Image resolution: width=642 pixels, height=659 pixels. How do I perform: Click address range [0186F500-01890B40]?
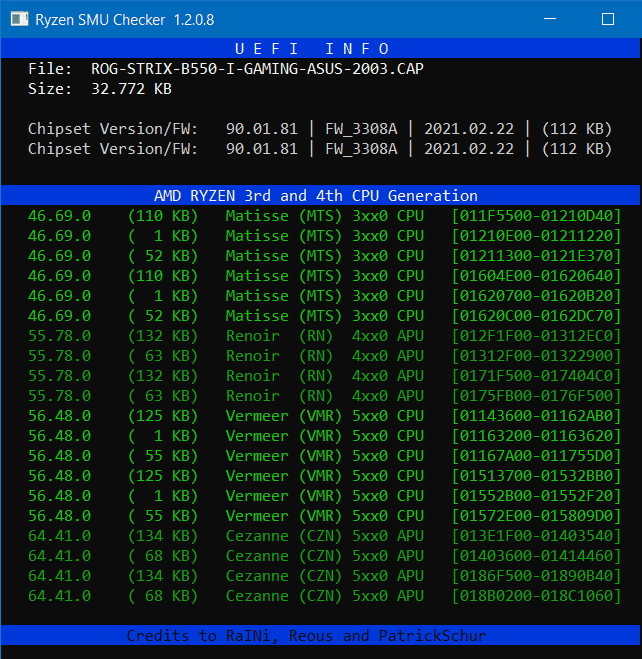coord(537,576)
